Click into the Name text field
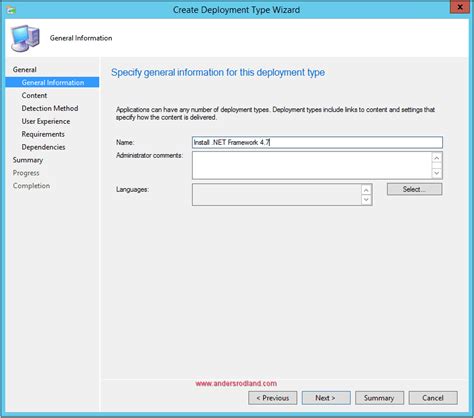Image resolution: width=474 pixels, height=418 pixels. (x=317, y=142)
